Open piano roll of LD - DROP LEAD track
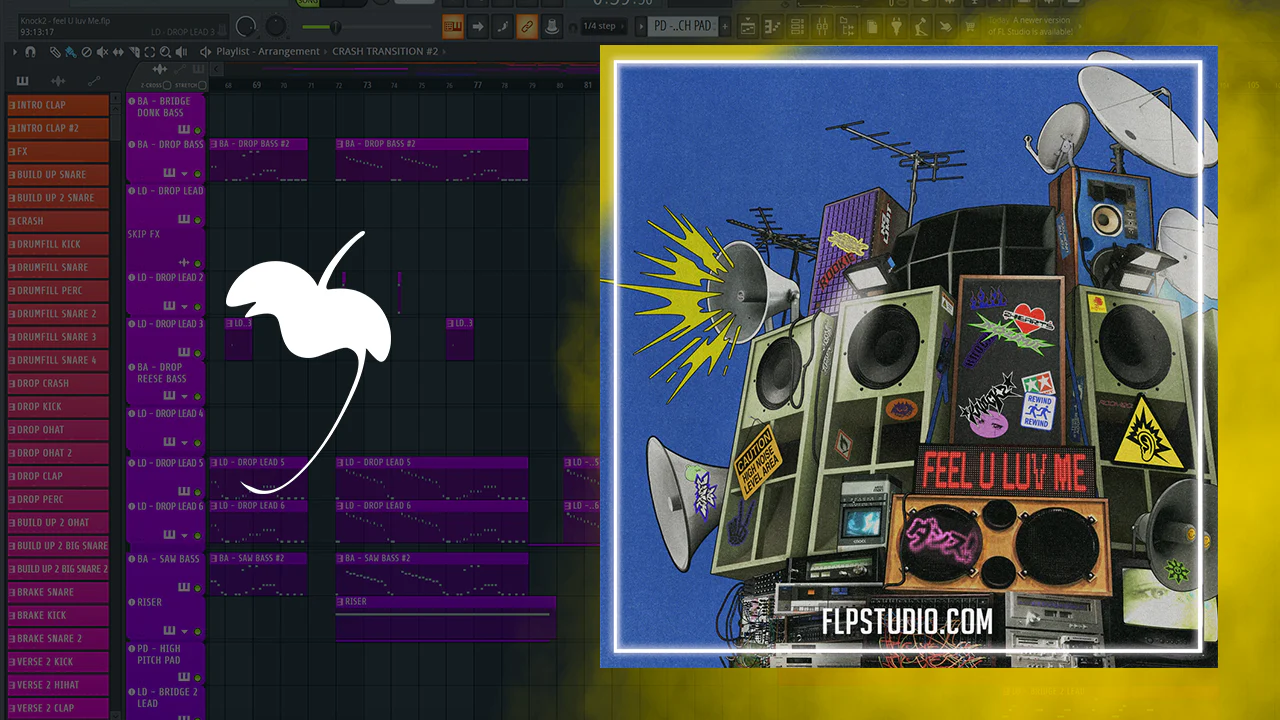 184,219
